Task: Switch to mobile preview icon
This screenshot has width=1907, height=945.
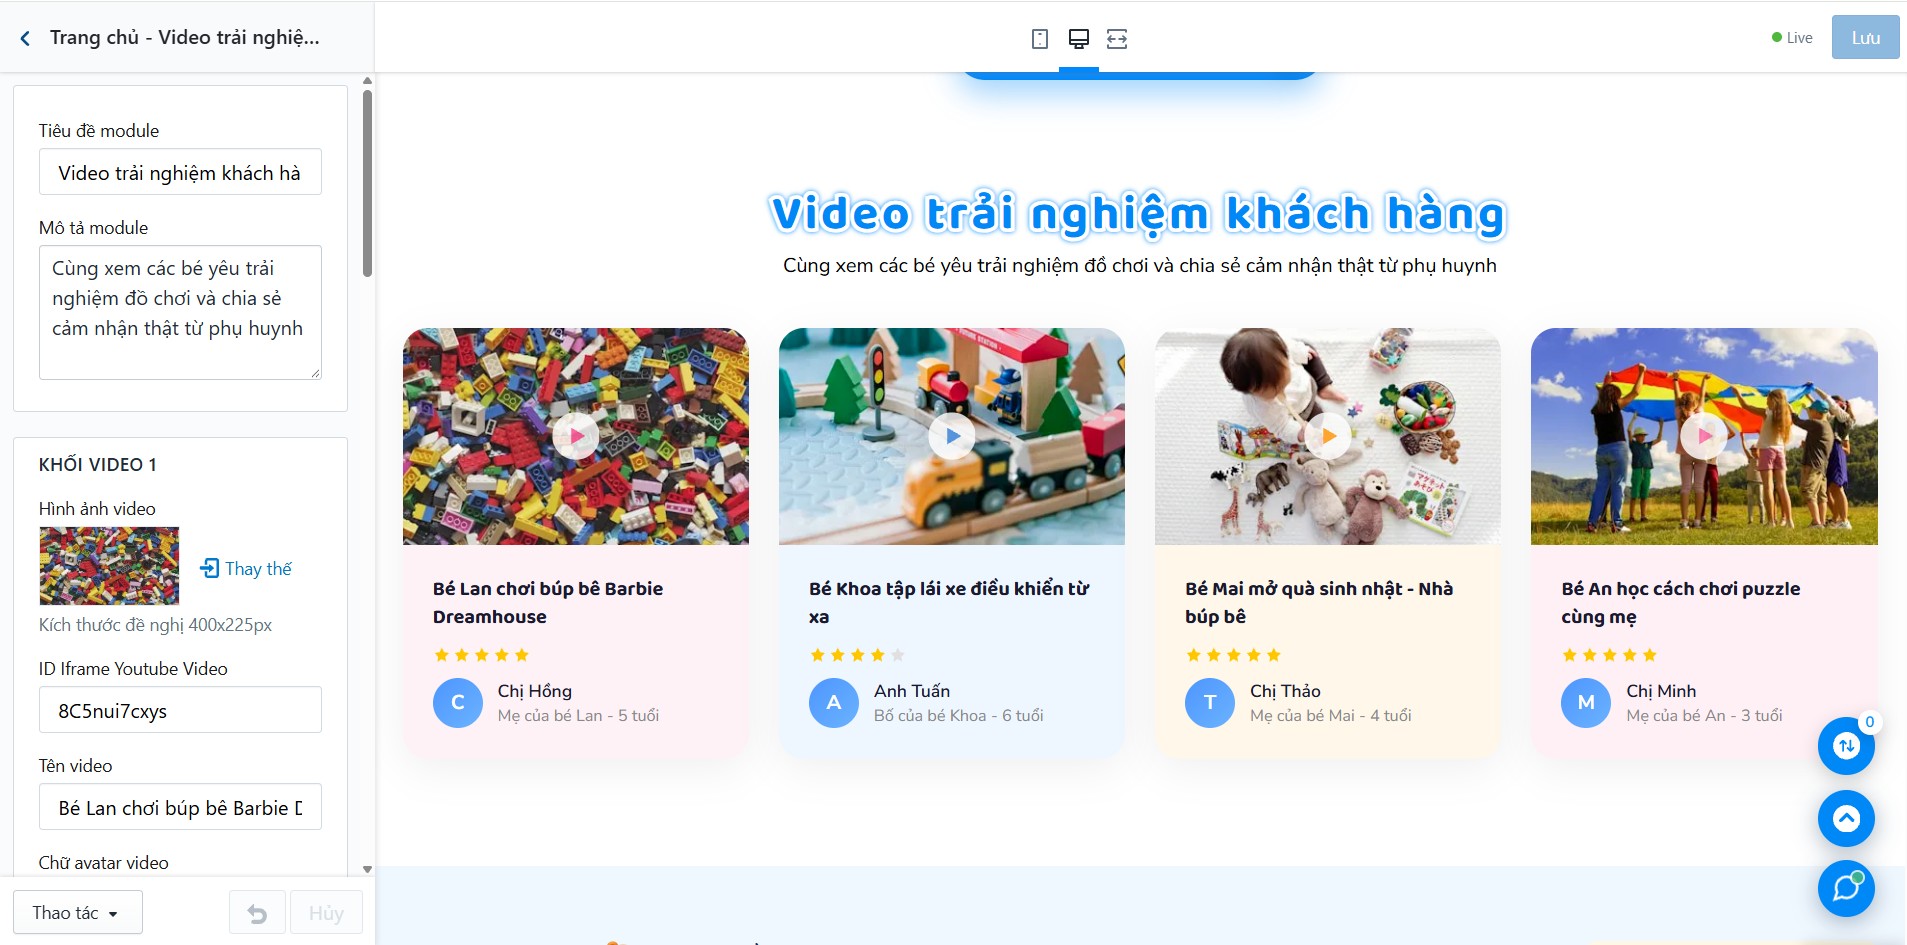Action: pos(1040,39)
